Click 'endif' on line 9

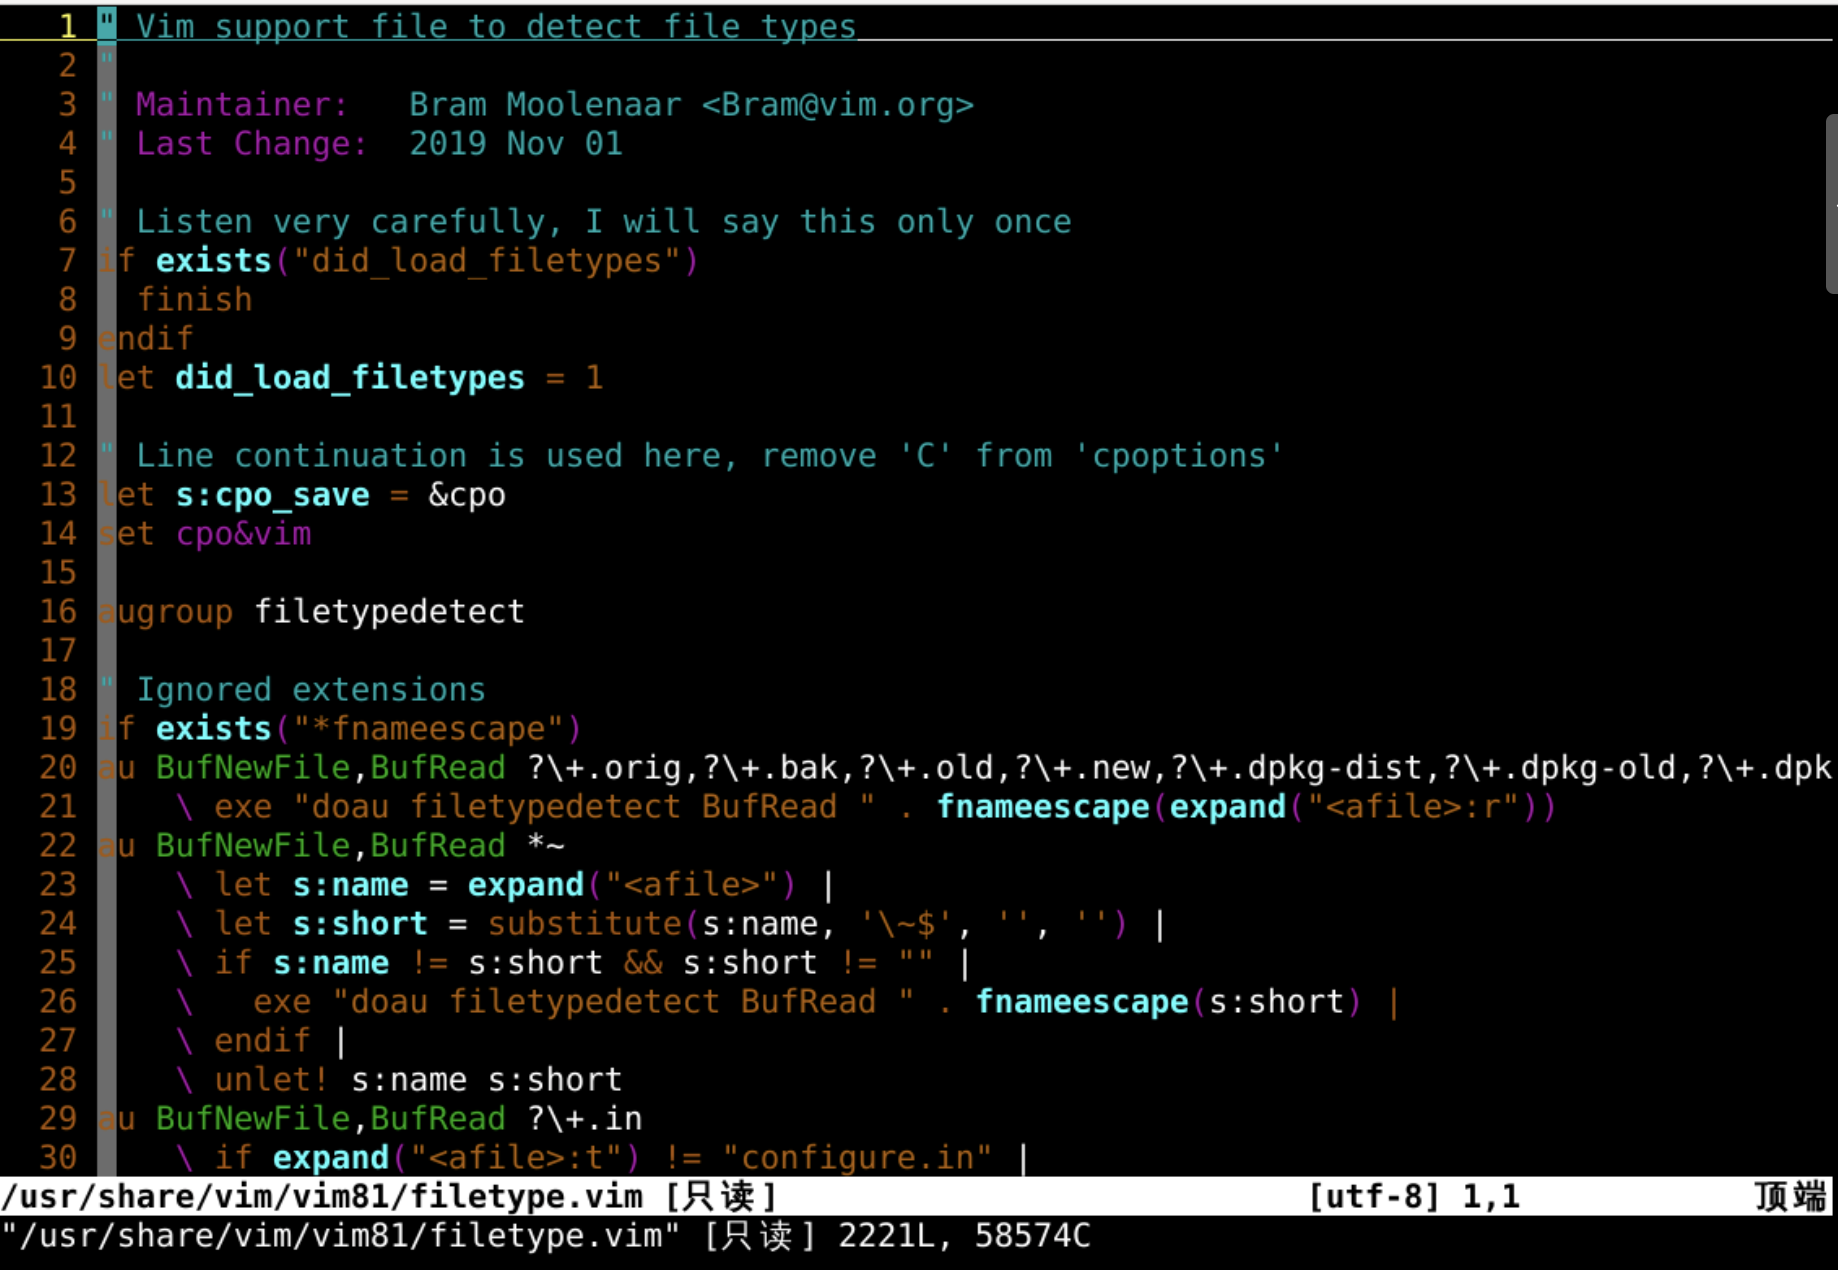click(x=146, y=339)
